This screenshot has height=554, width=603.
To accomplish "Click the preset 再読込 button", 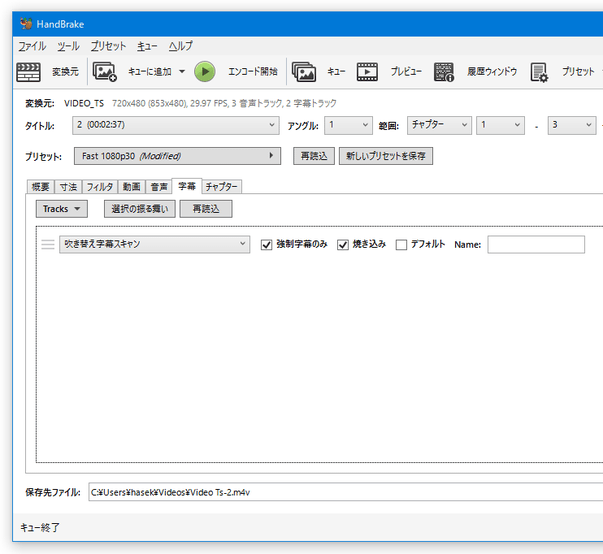I will [314, 156].
